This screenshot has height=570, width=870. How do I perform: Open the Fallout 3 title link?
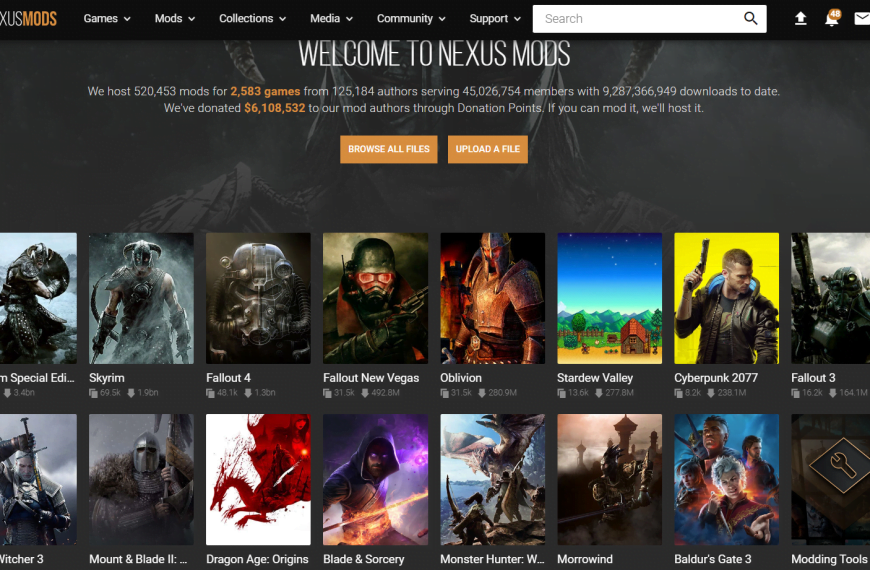click(x=813, y=378)
